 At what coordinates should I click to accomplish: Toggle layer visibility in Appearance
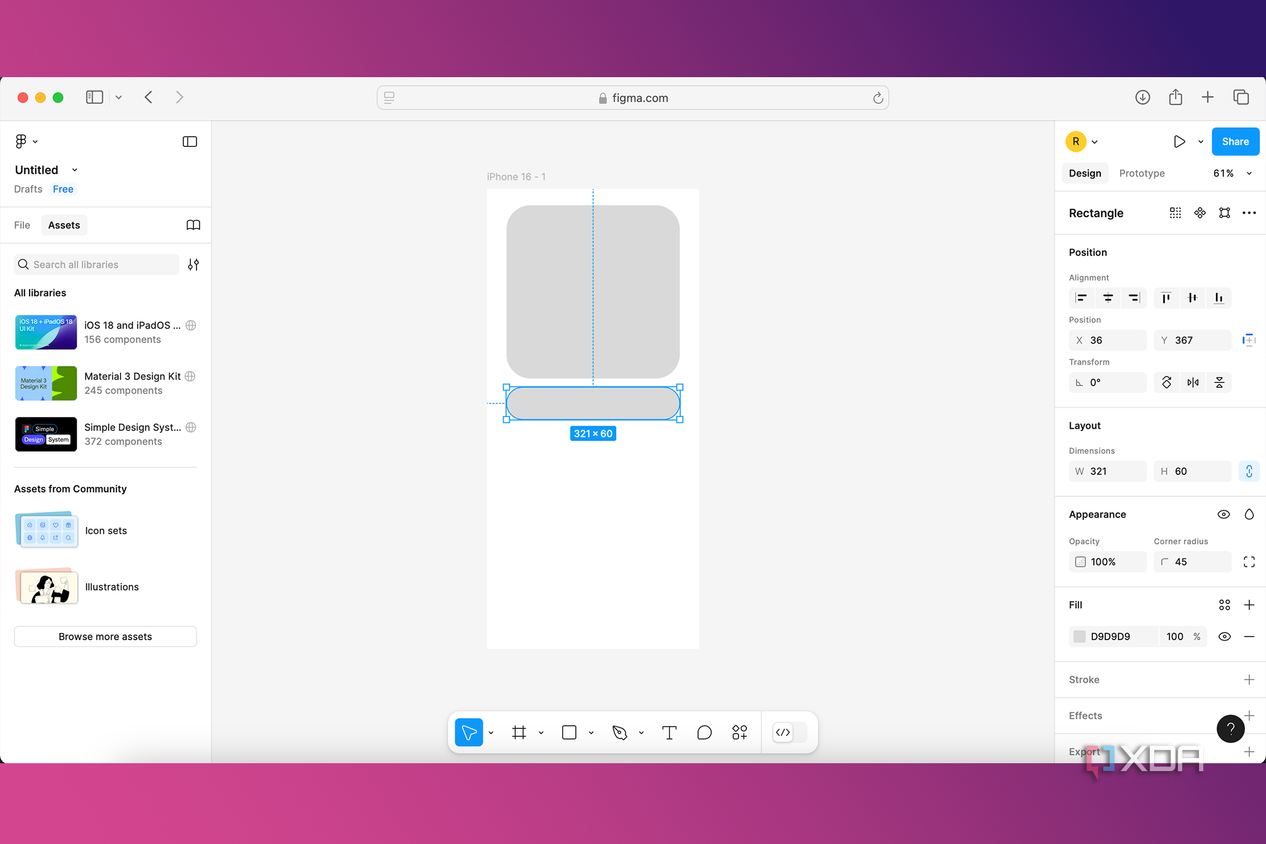pos(1224,514)
